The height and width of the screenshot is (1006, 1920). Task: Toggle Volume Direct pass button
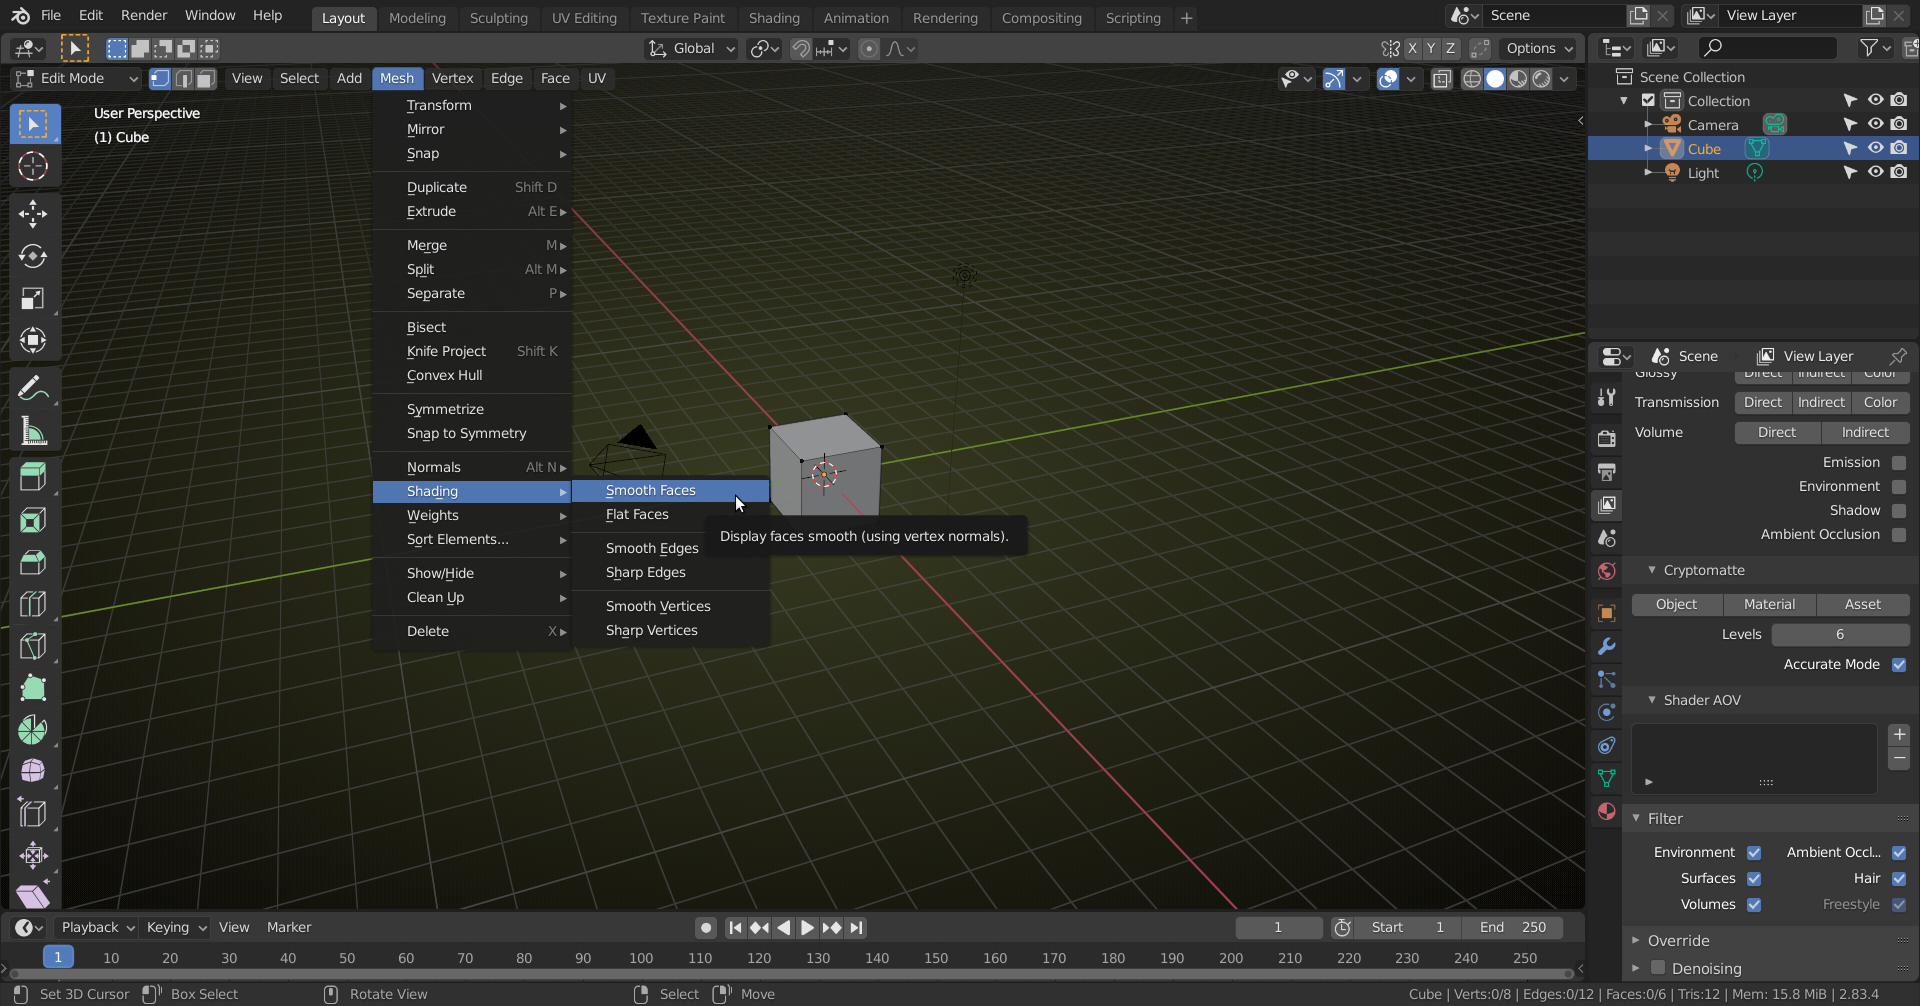coord(1777,433)
